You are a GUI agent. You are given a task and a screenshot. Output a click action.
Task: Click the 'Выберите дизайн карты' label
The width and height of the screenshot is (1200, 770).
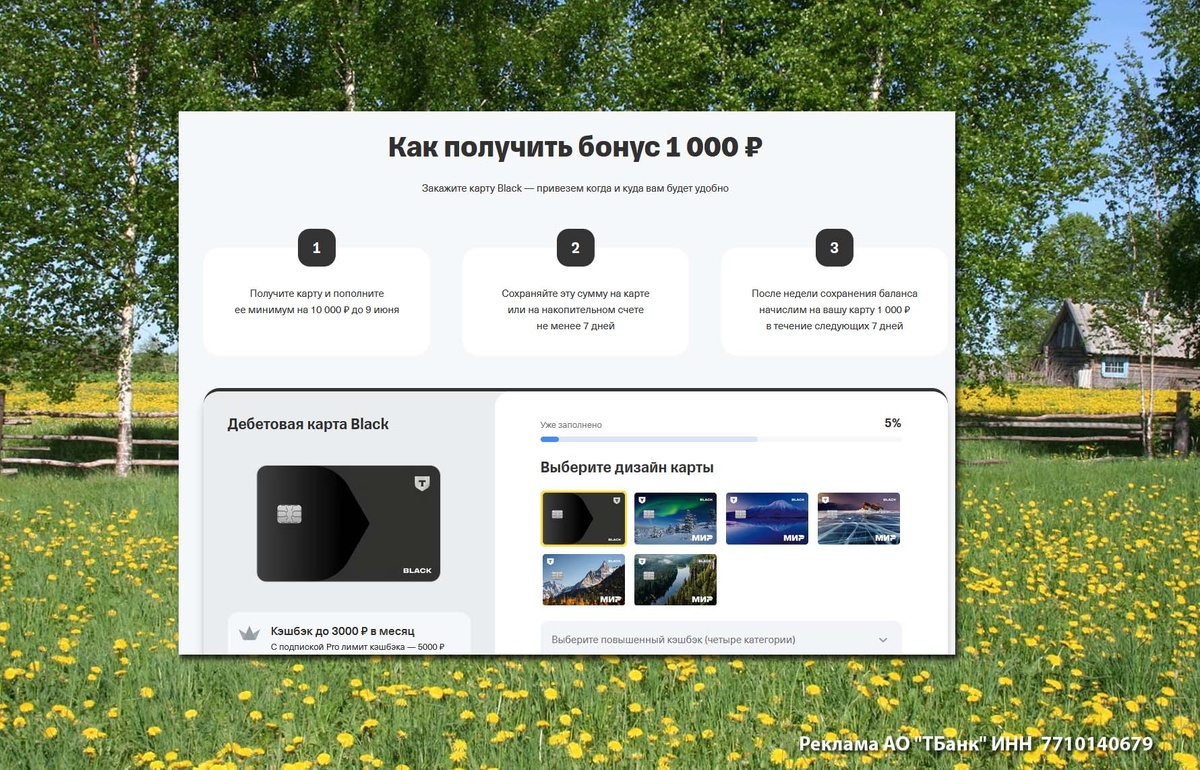[627, 467]
